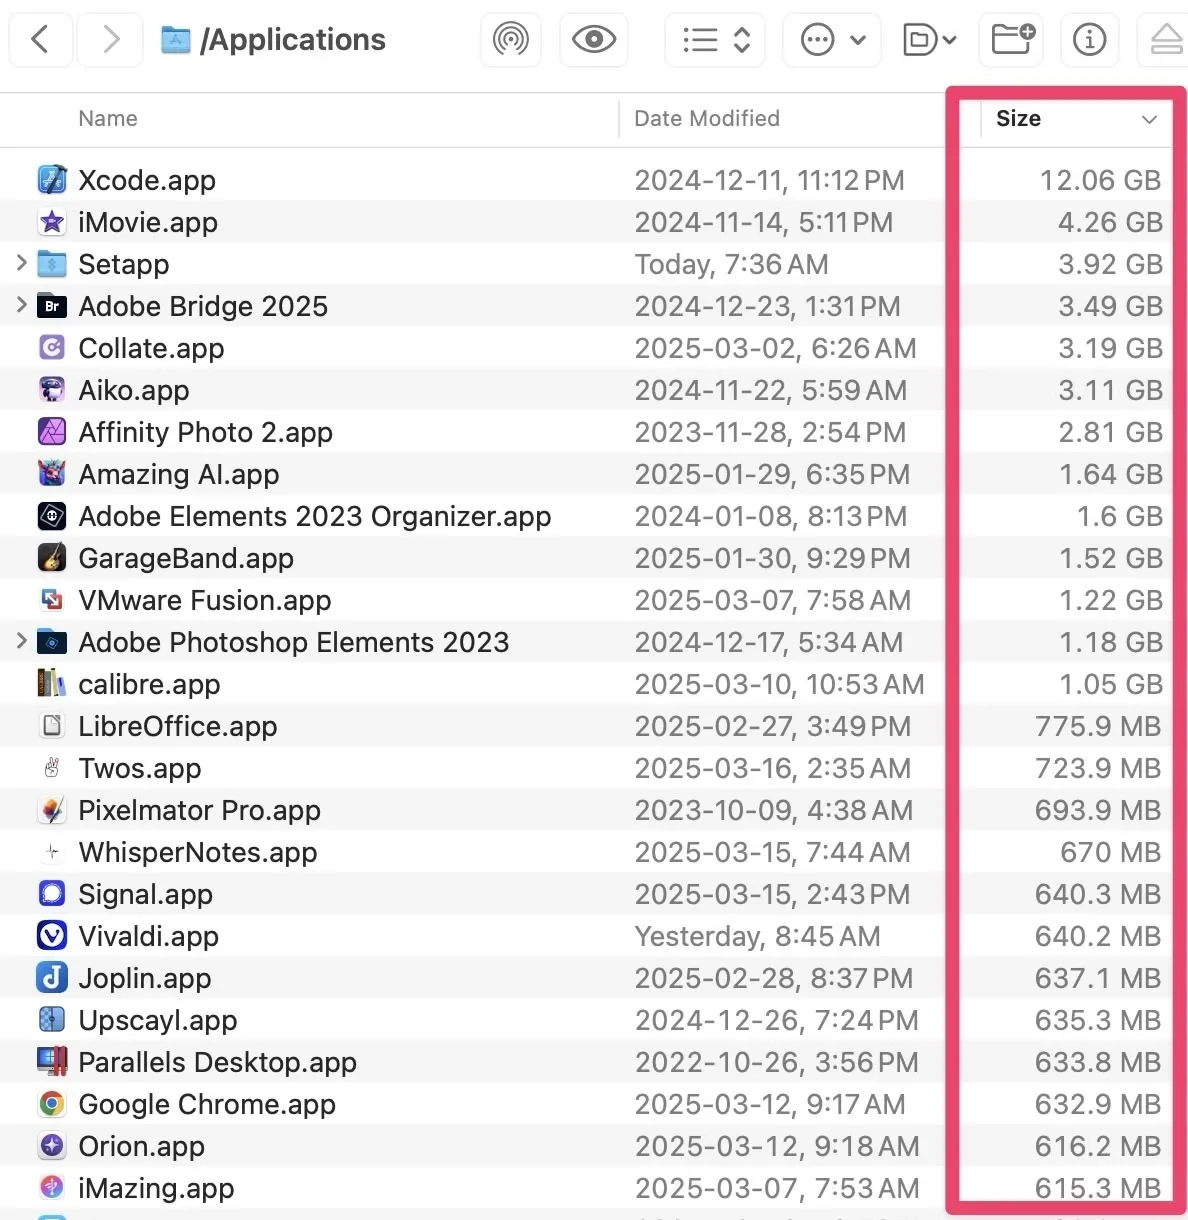Sort by the Size column header

click(1018, 119)
